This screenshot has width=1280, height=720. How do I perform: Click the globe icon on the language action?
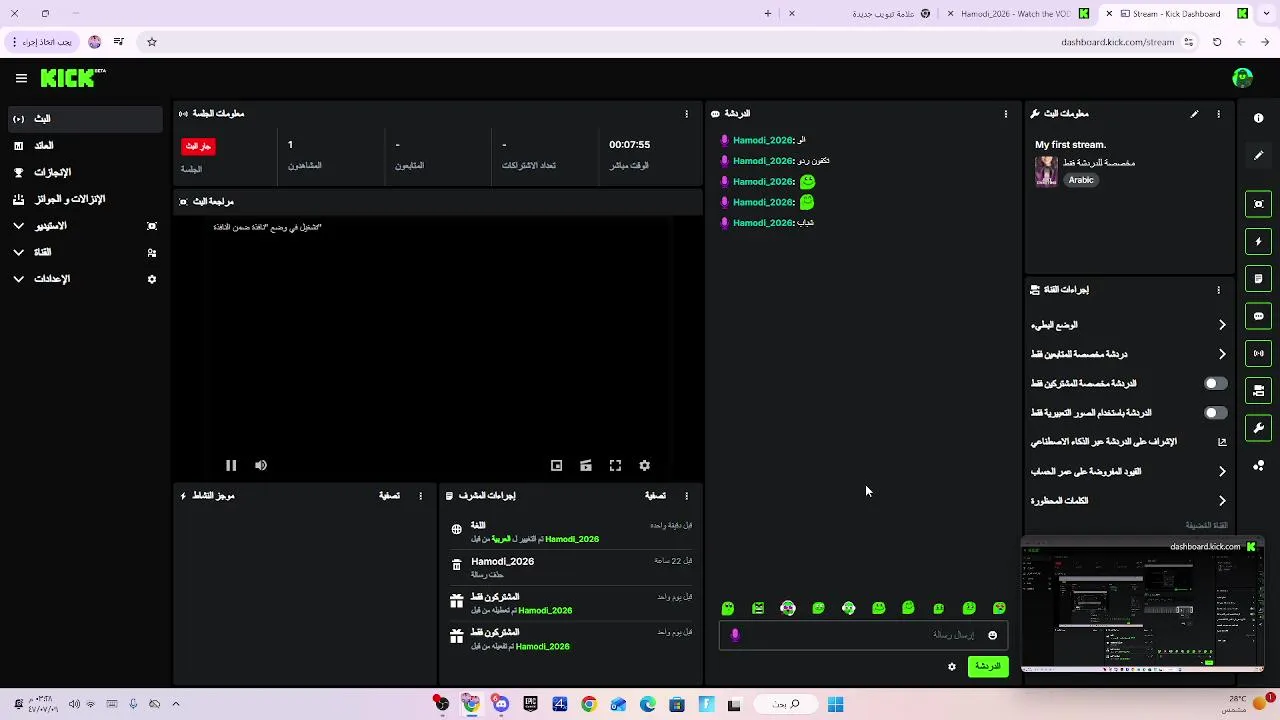457,529
